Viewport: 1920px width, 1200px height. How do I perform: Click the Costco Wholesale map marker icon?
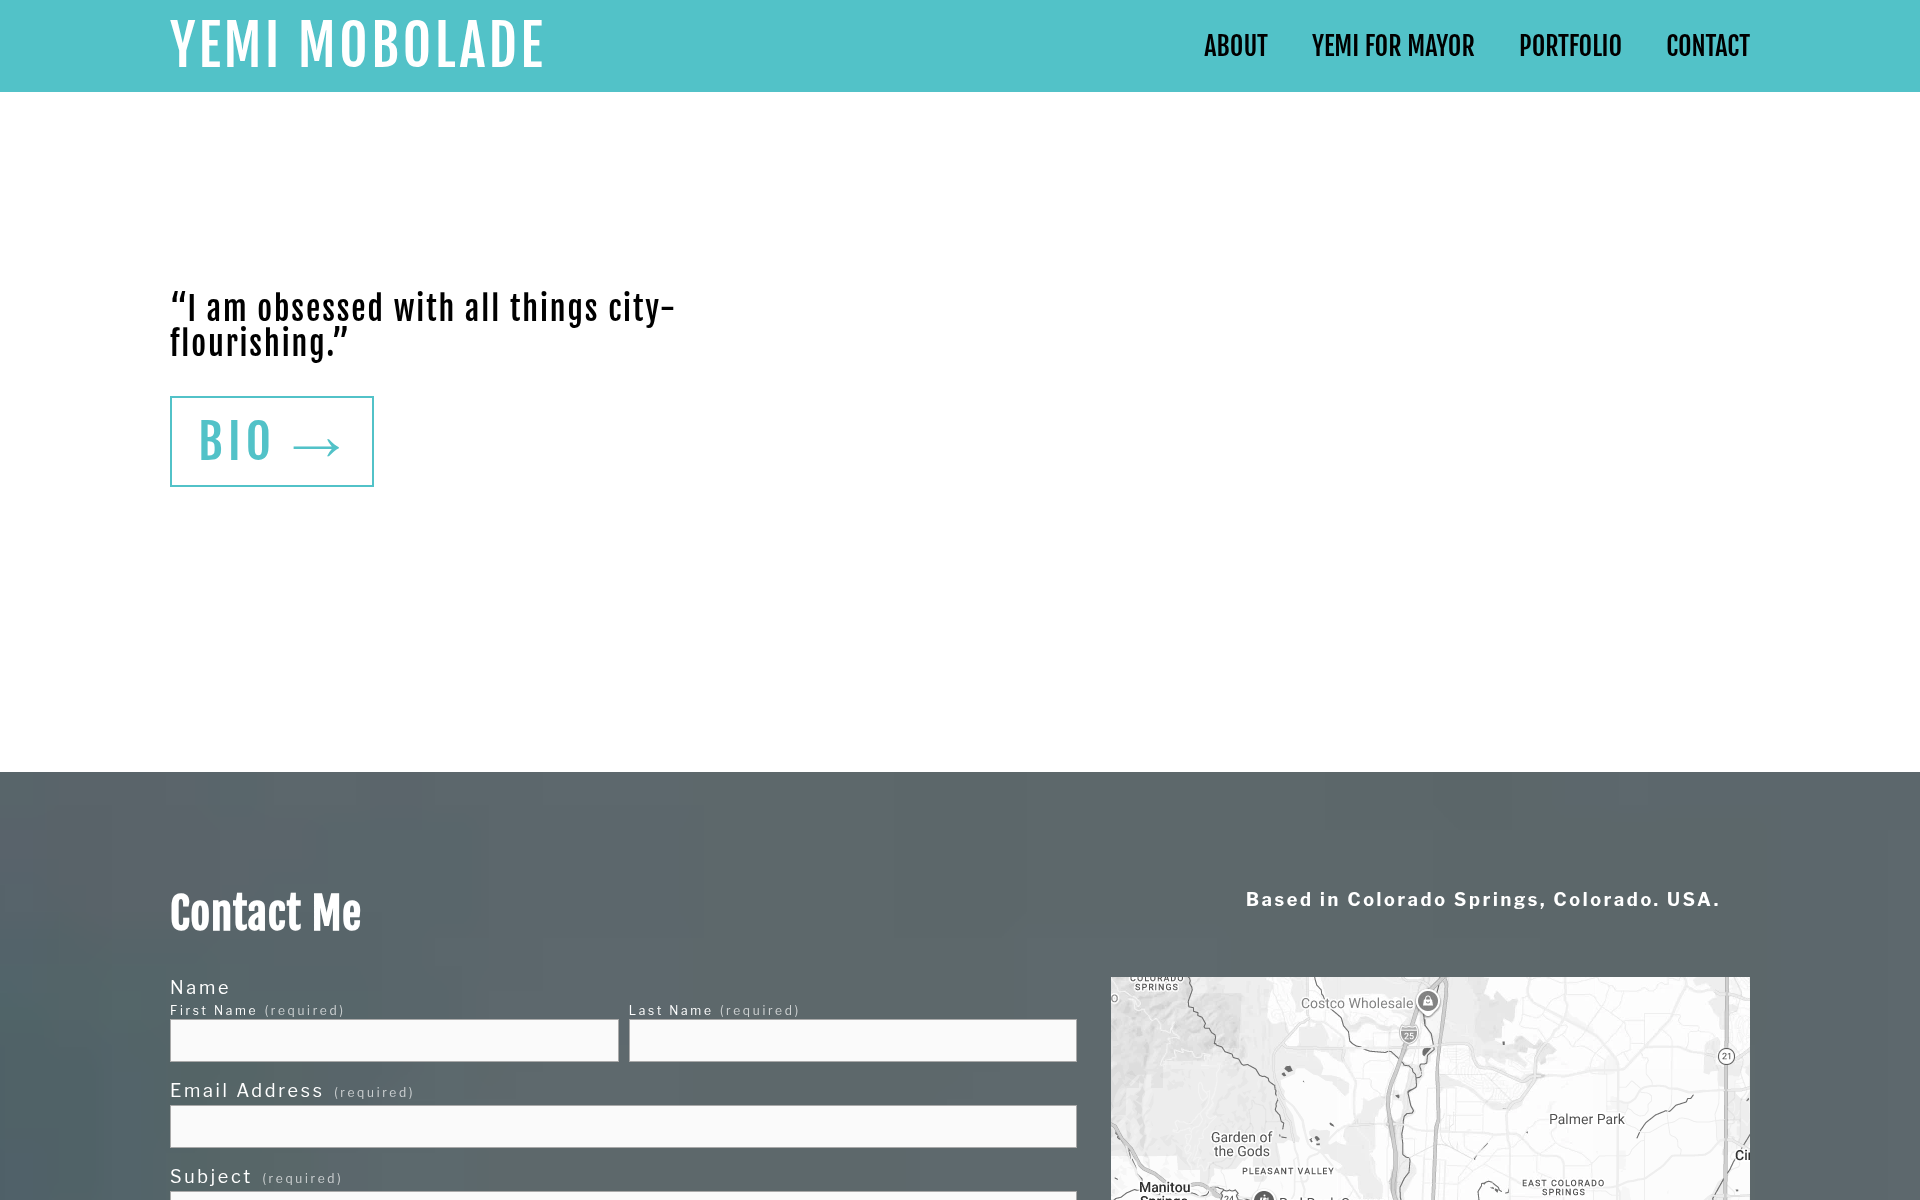(x=1428, y=1001)
